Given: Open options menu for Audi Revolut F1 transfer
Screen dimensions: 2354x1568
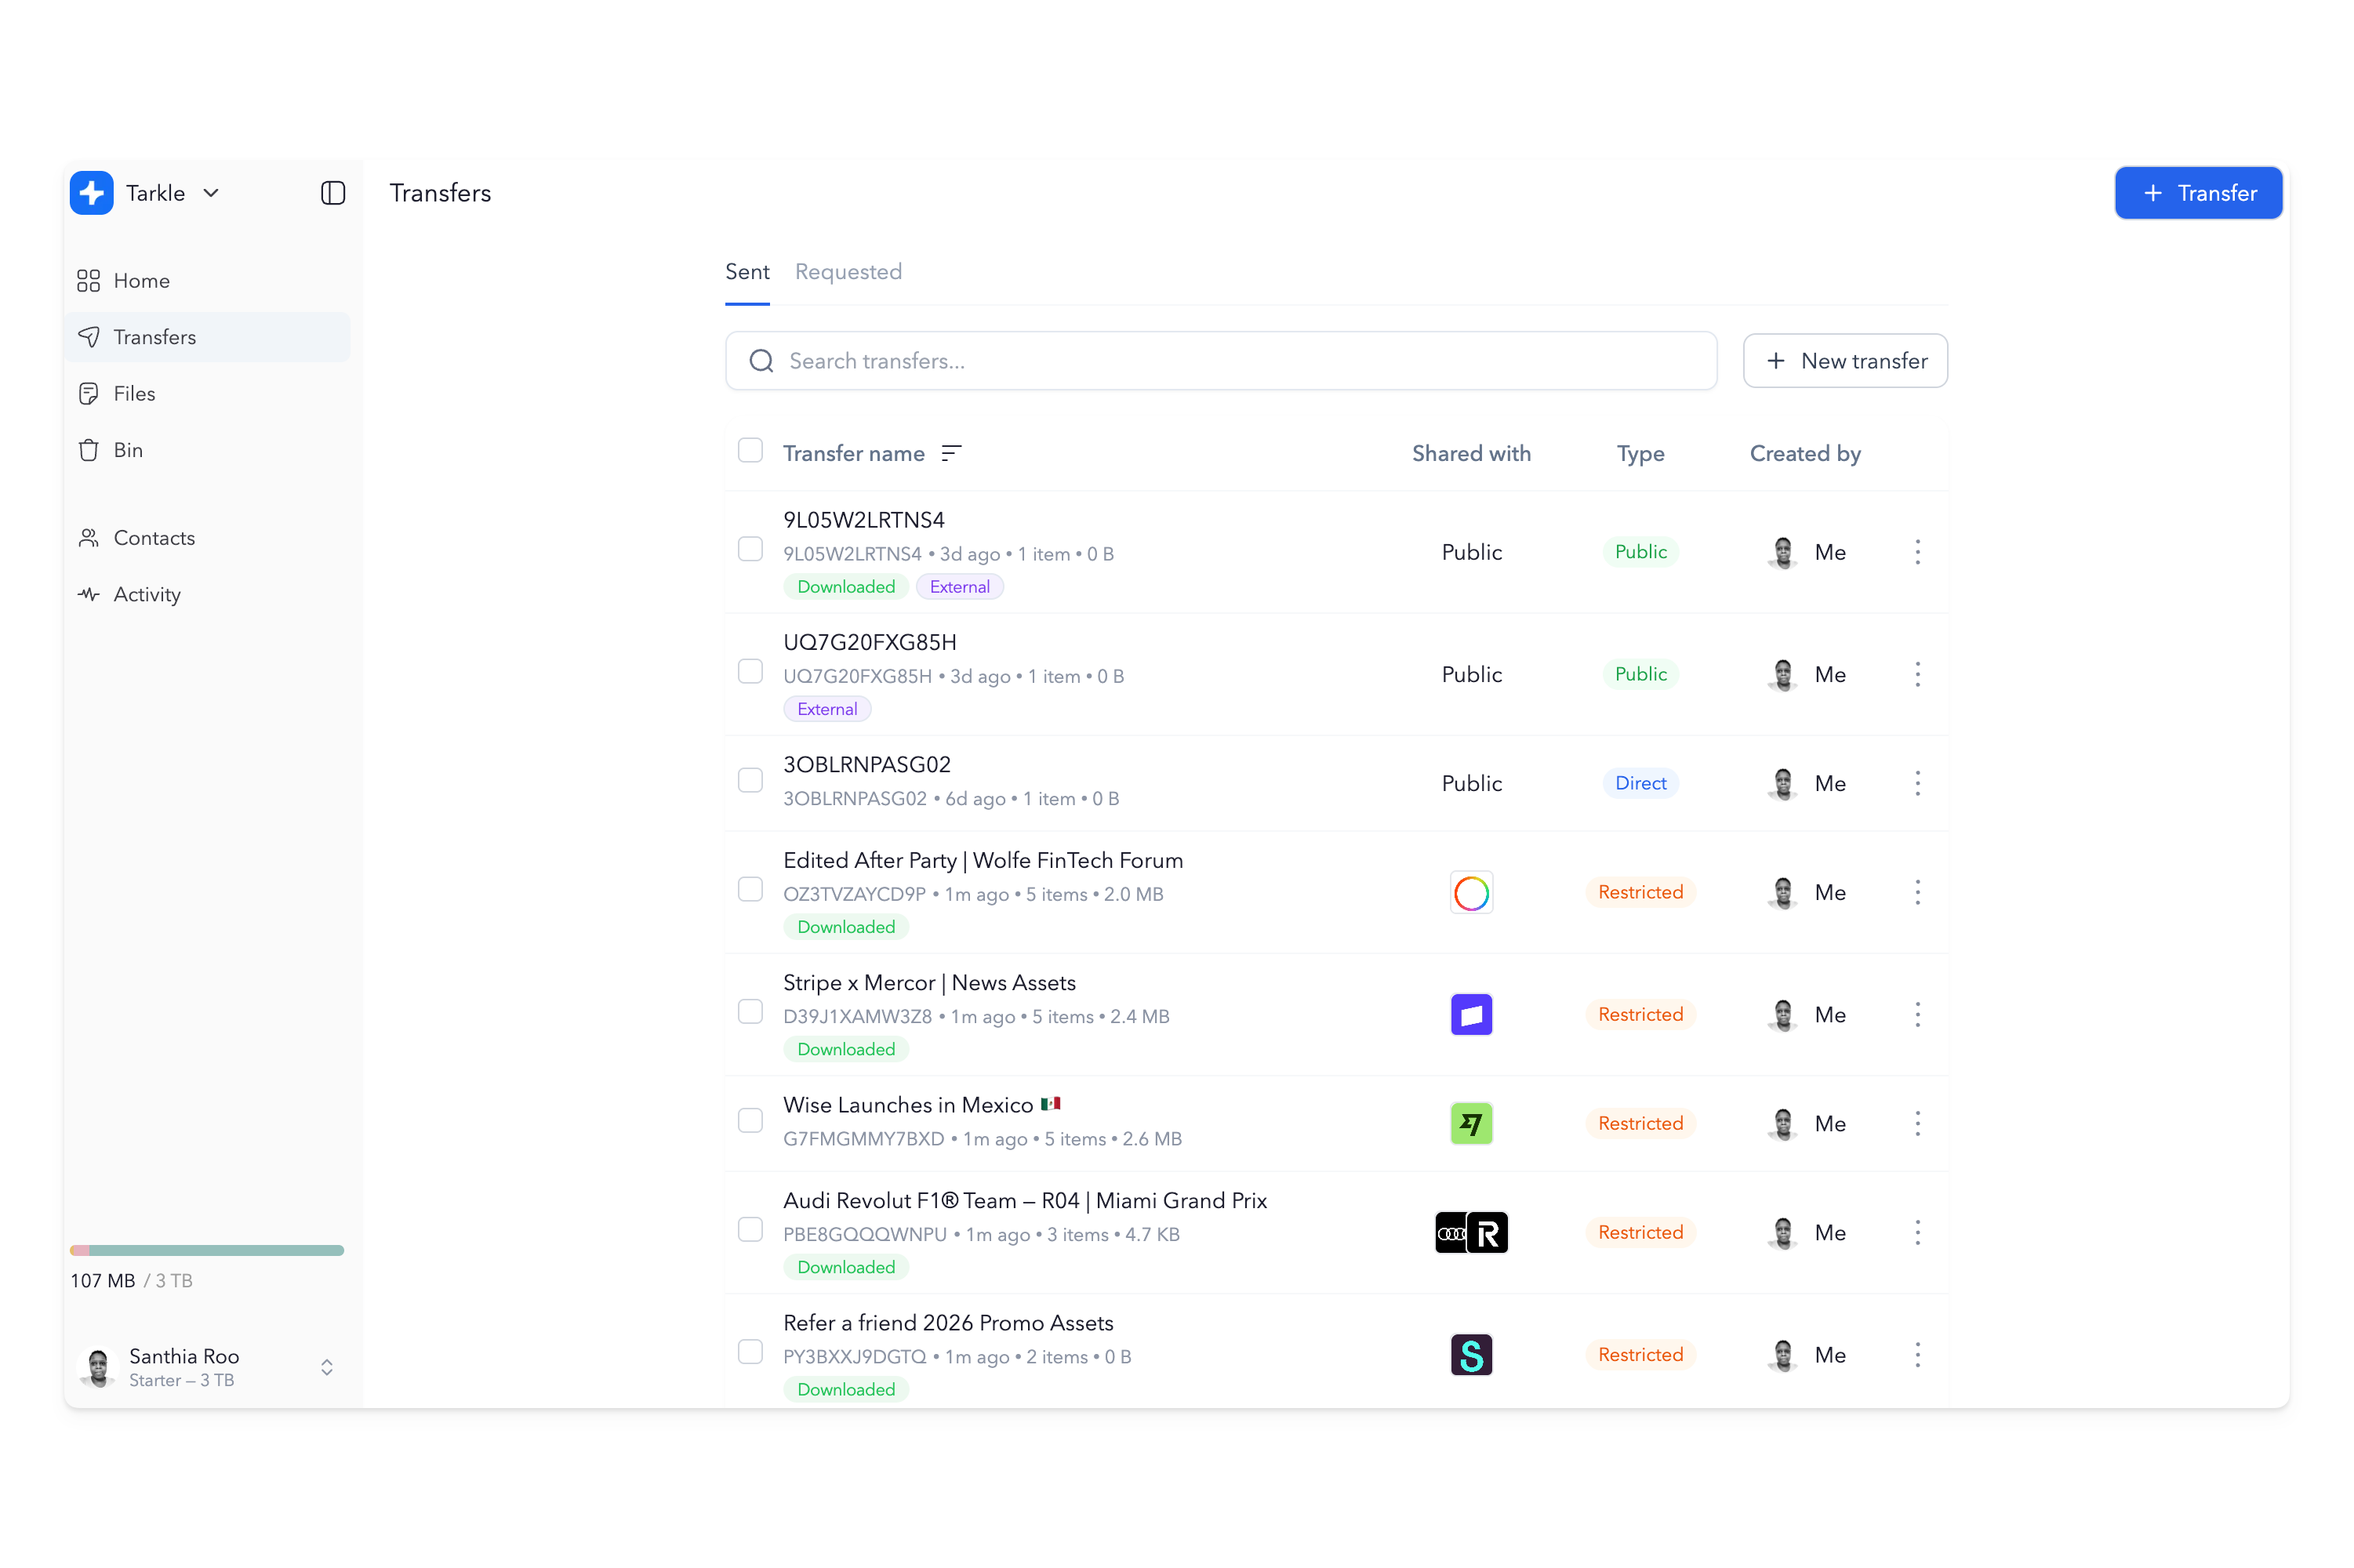Looking at the screenshot, I should click(1917, 1232).
